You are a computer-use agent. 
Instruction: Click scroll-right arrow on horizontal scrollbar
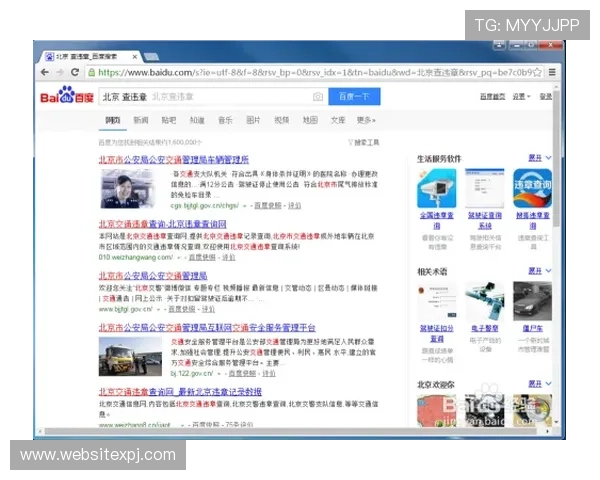(548, 431)
